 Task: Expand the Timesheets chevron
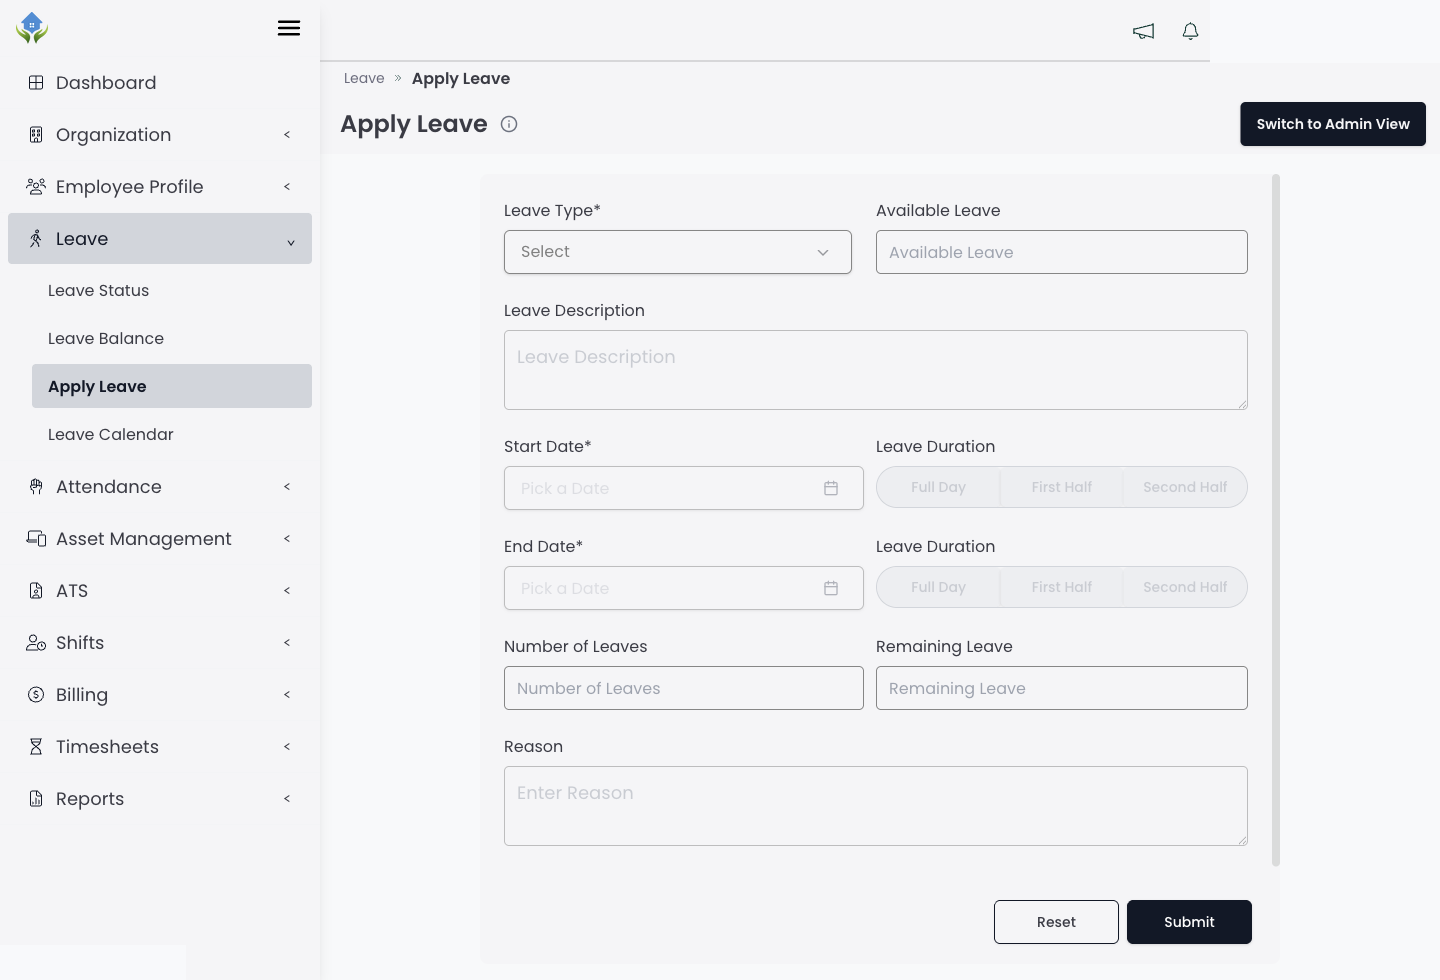[287, 747]
